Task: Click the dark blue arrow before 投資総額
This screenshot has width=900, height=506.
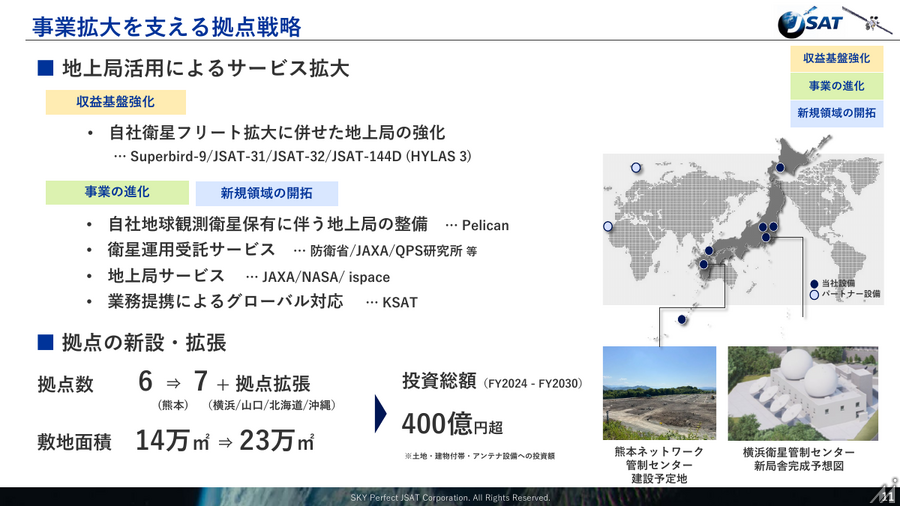Action: pyautogui.click(x=381, y=414)
